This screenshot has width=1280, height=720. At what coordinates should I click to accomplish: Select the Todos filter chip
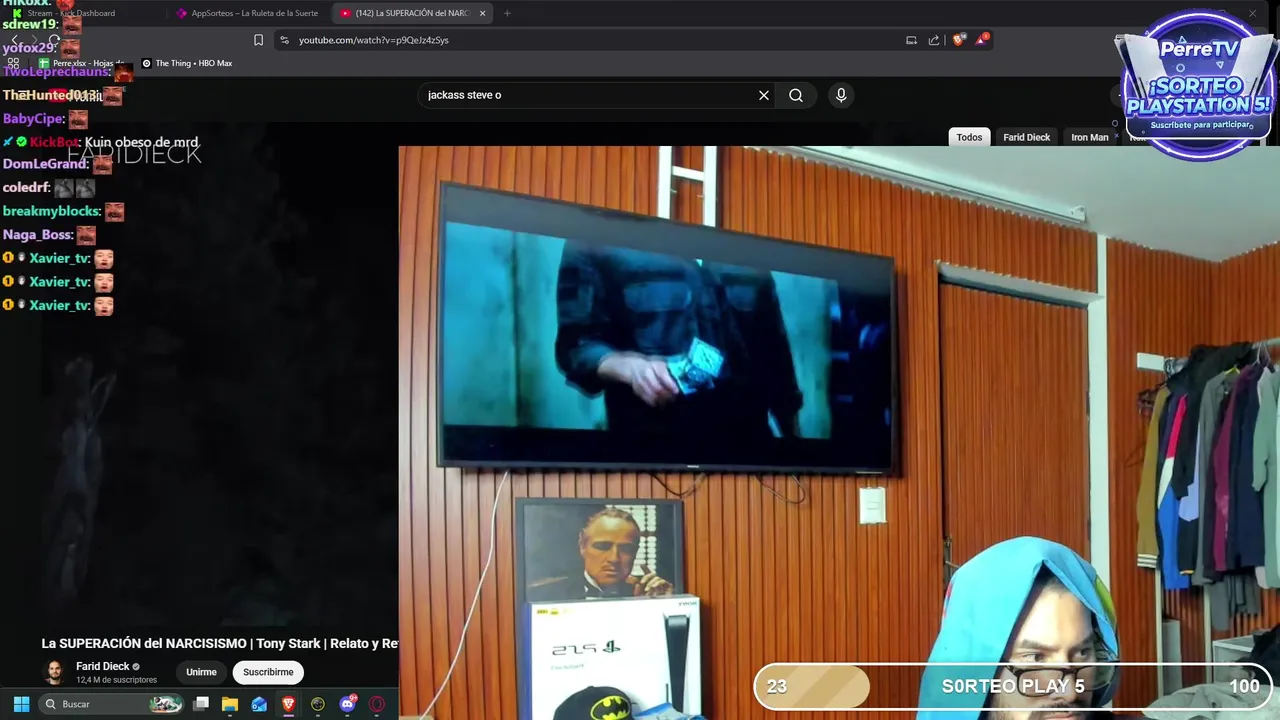tap(969, 137)
